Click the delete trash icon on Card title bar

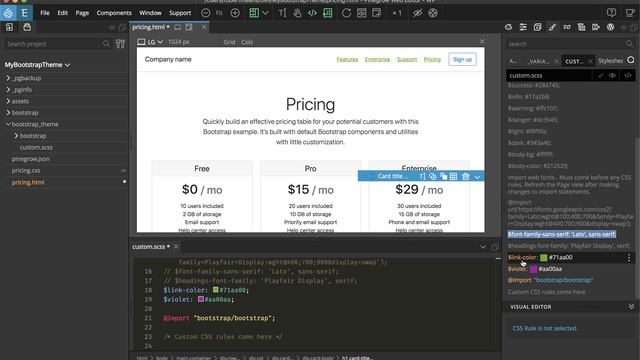pos(465,176)
